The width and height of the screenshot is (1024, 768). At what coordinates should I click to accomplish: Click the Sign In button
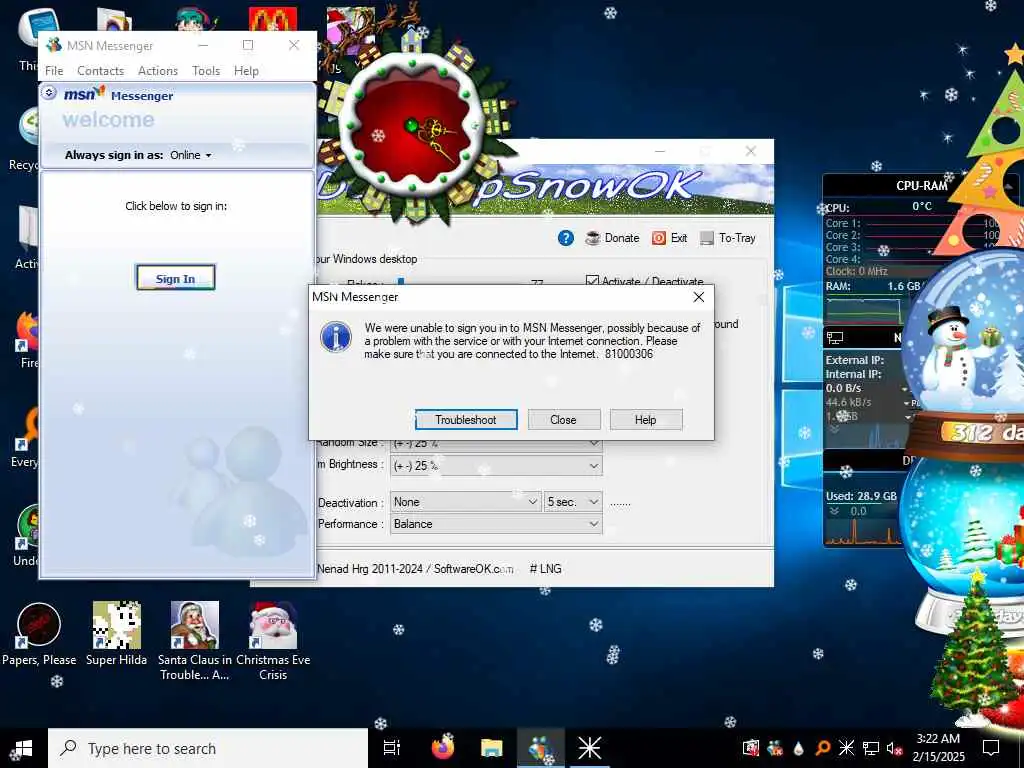[x=175, y=278]
